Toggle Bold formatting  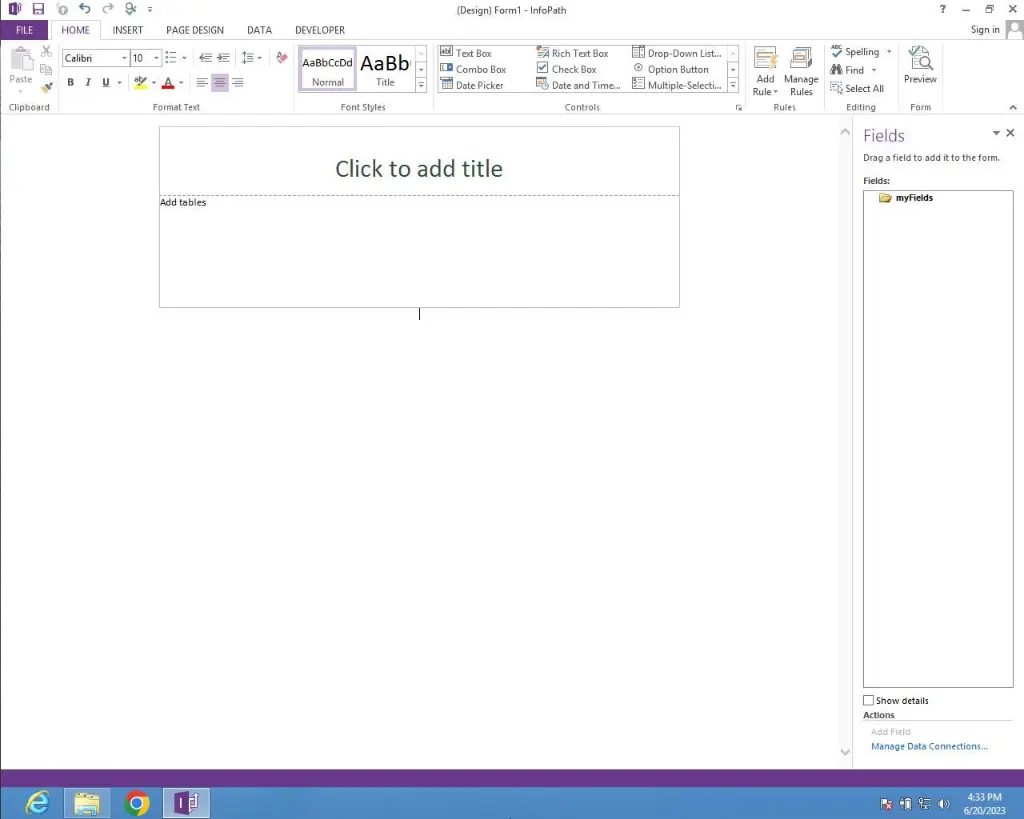pyautogui.click(x=70, y=83)
